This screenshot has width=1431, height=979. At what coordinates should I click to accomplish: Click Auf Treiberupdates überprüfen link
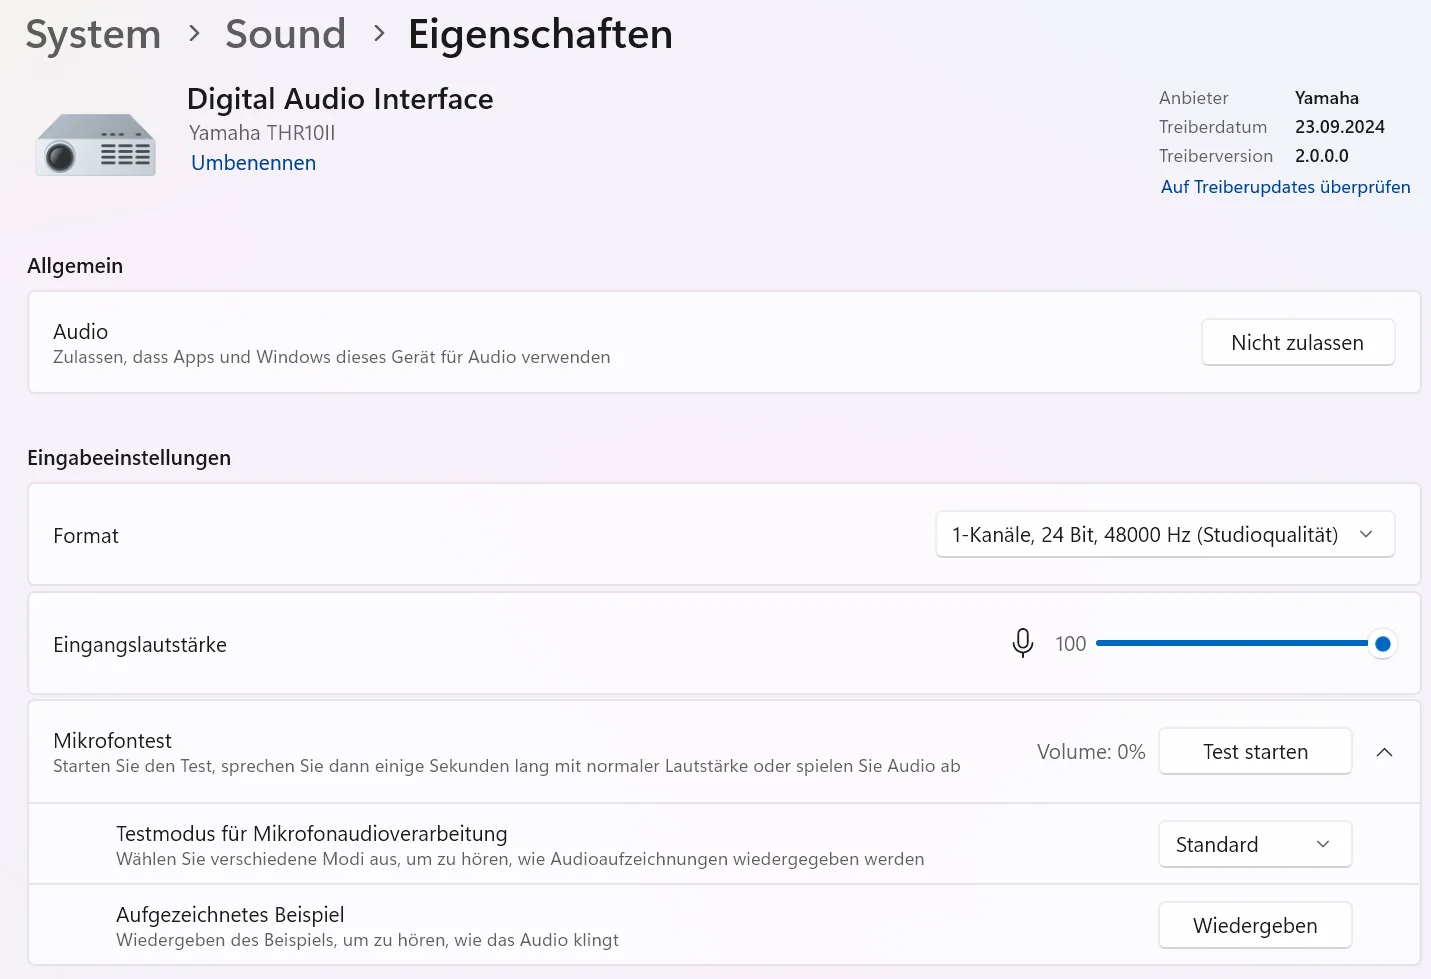pos(1285,187)
